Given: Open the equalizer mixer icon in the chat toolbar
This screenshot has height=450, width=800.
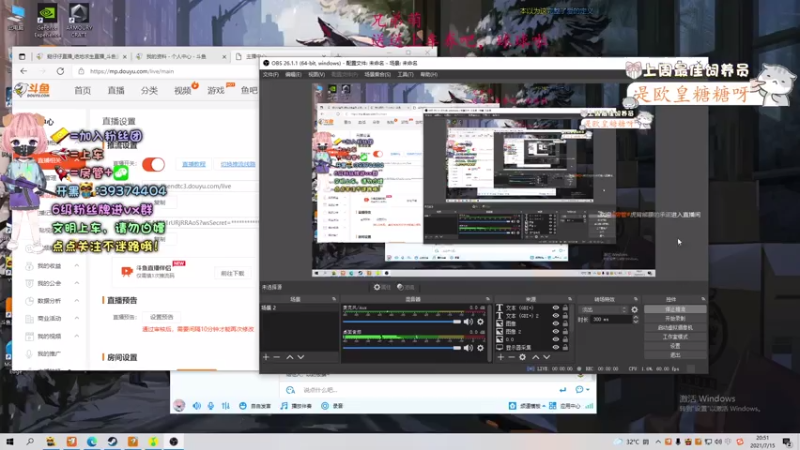Looking at the screenshot, I should click(226, 406).
